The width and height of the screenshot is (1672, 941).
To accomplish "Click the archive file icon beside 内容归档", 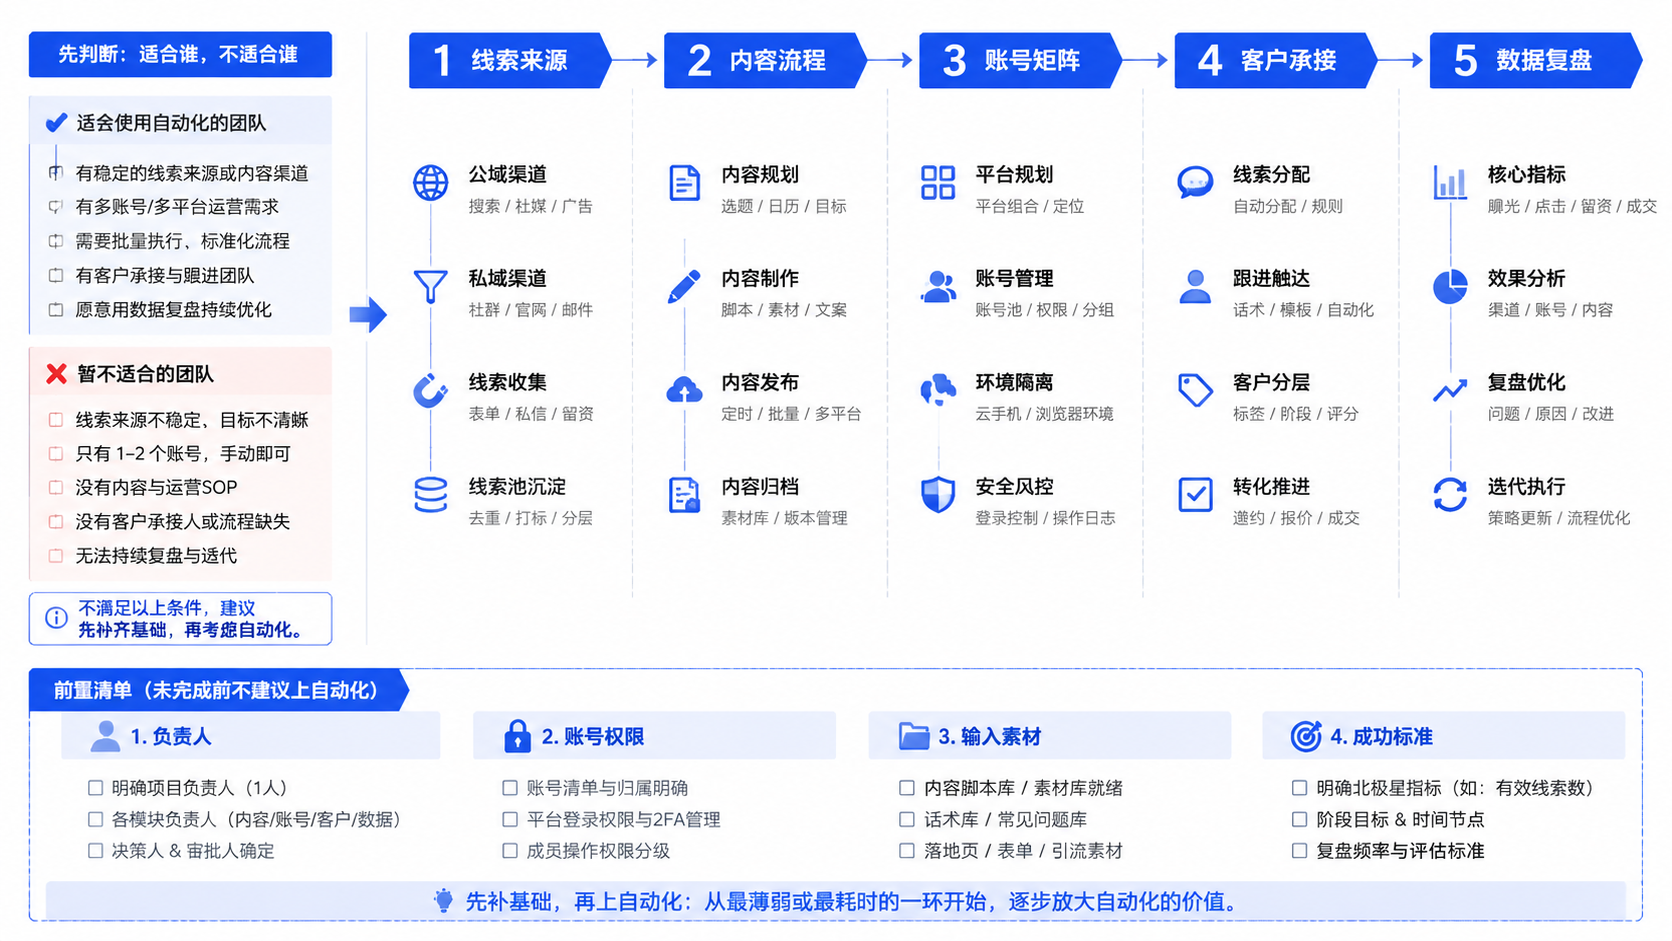I will pyautogui.click(x=684, y=495).
